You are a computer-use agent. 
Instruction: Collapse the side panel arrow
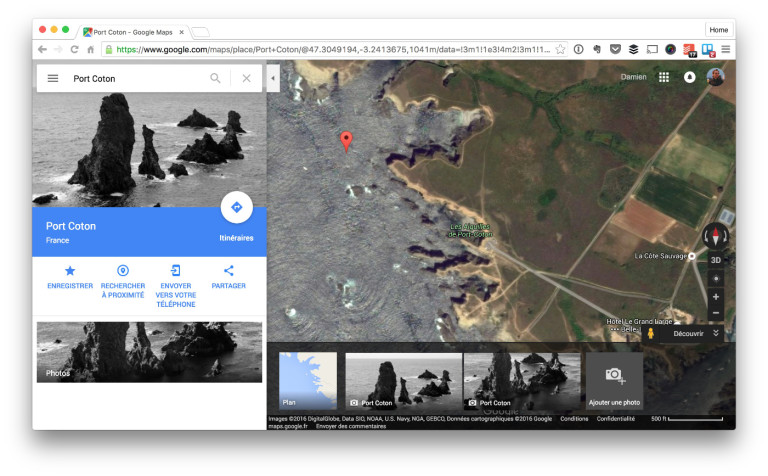click(x=273, y=77)
